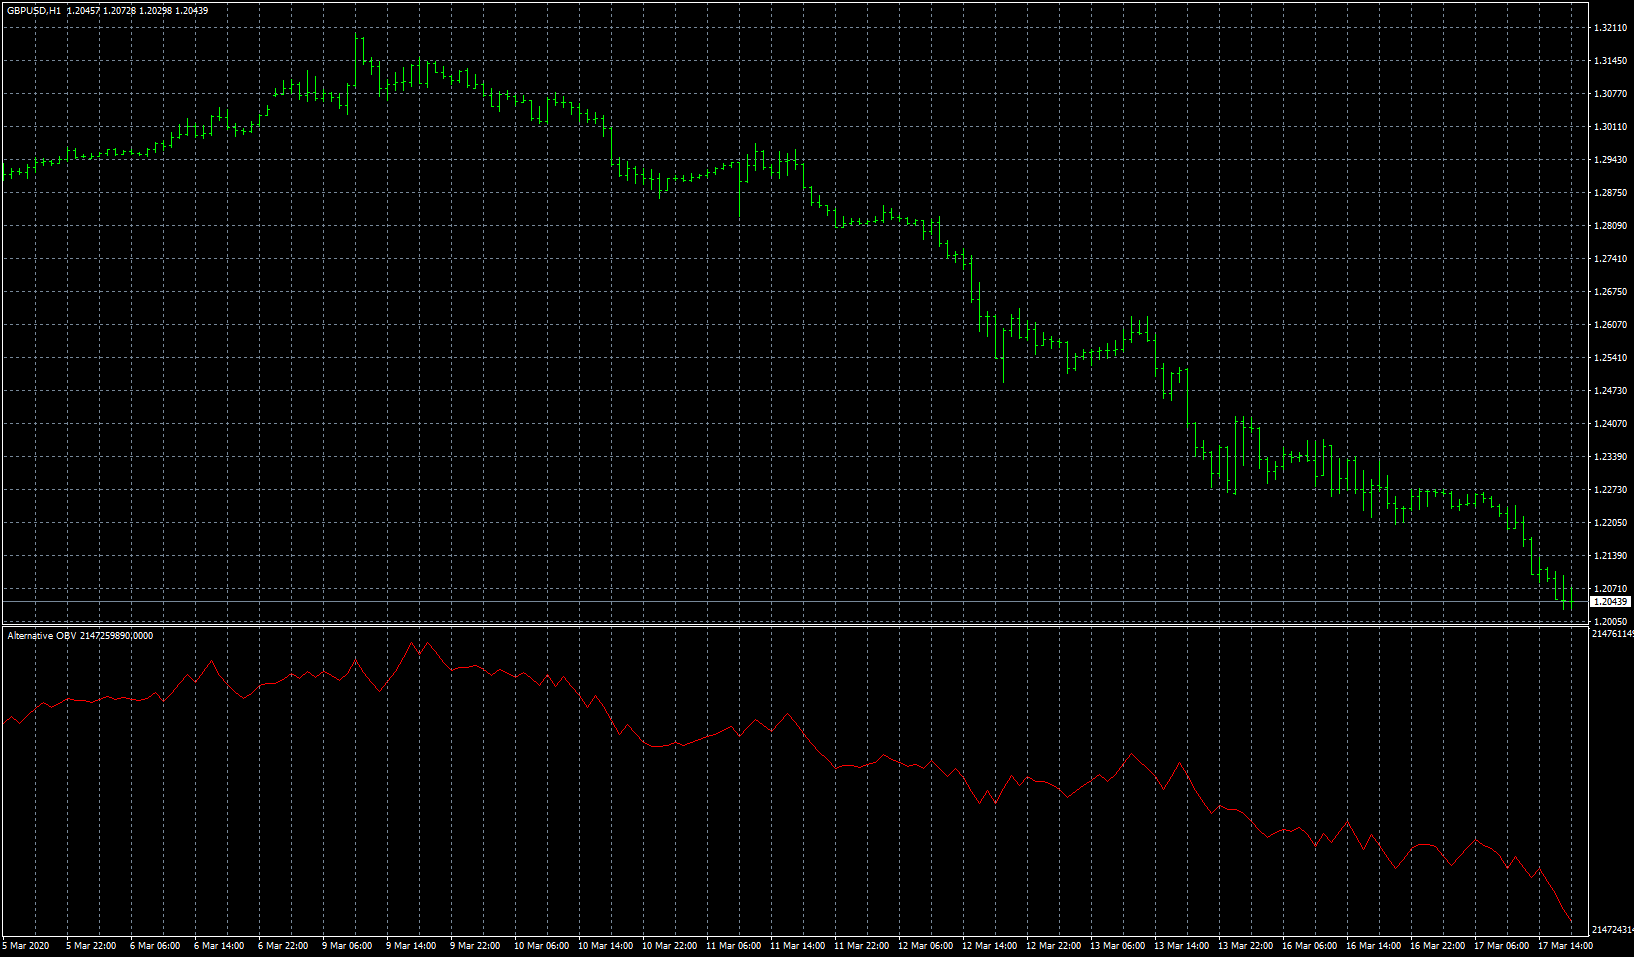Click price axis label 1.25410
Viewport: 1634px width, 957px height.
coord(1609,358)
